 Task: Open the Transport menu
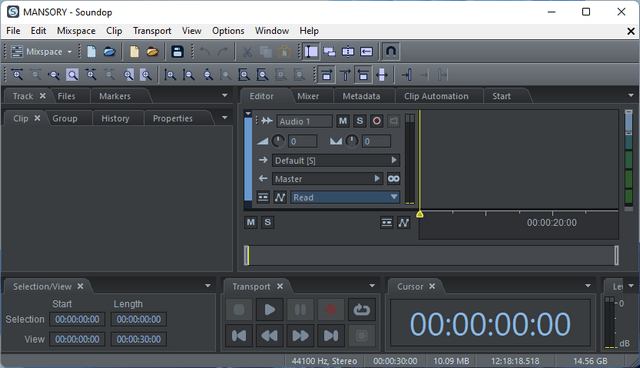(x=152, y=31)
